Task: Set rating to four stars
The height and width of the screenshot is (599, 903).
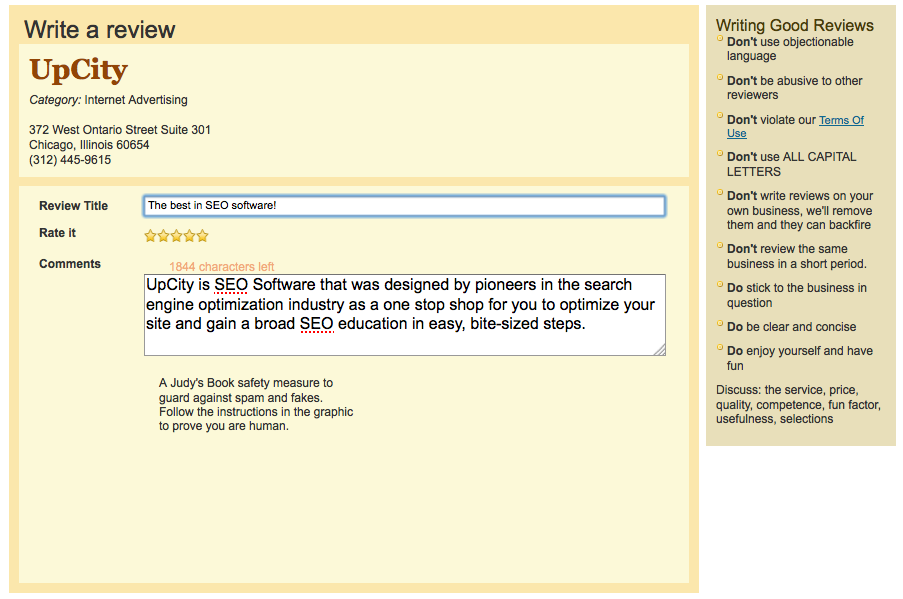Action: tap(189, 236)
